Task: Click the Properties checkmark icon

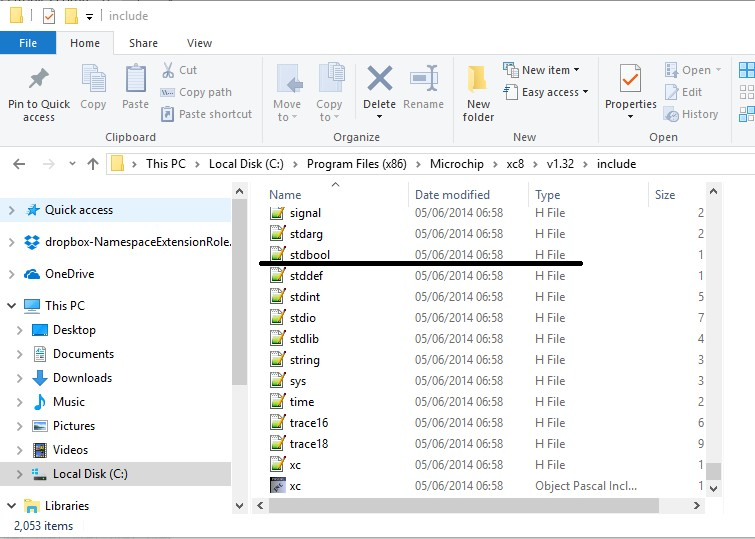Action: (630, 78)
